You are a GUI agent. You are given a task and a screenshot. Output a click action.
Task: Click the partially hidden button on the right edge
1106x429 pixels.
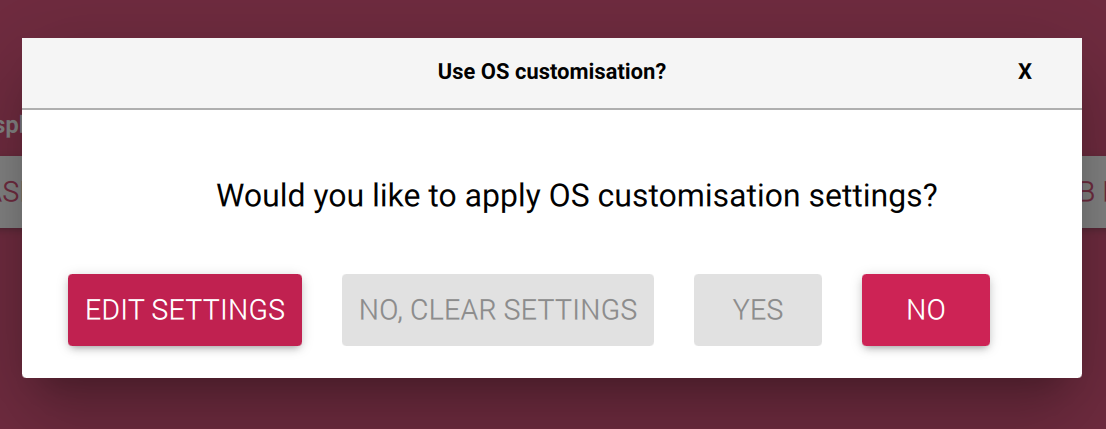click(x=1093, y=192)
